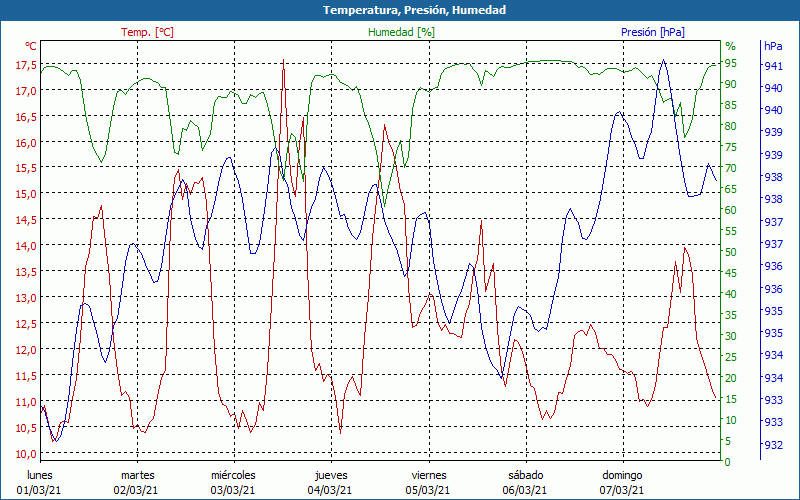Click the '11,5' temperature axis value
The image size is (800, 500).
[26, 376]
